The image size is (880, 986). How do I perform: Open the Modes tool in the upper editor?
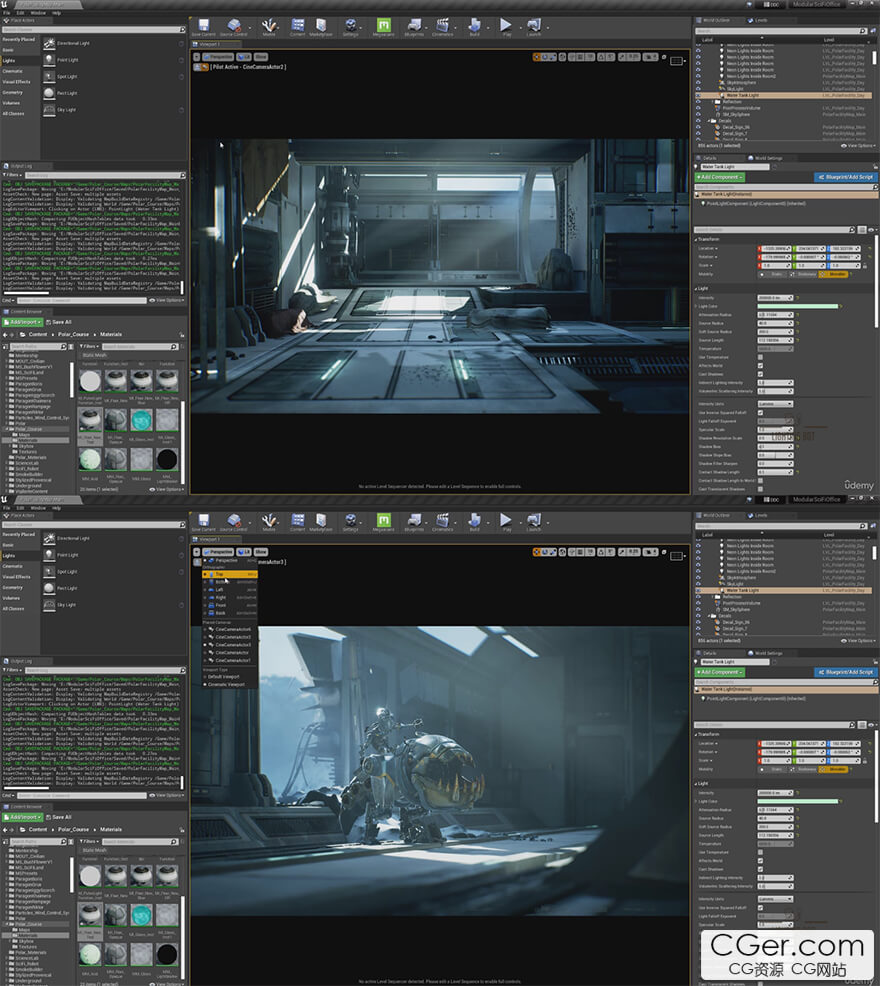269,26
